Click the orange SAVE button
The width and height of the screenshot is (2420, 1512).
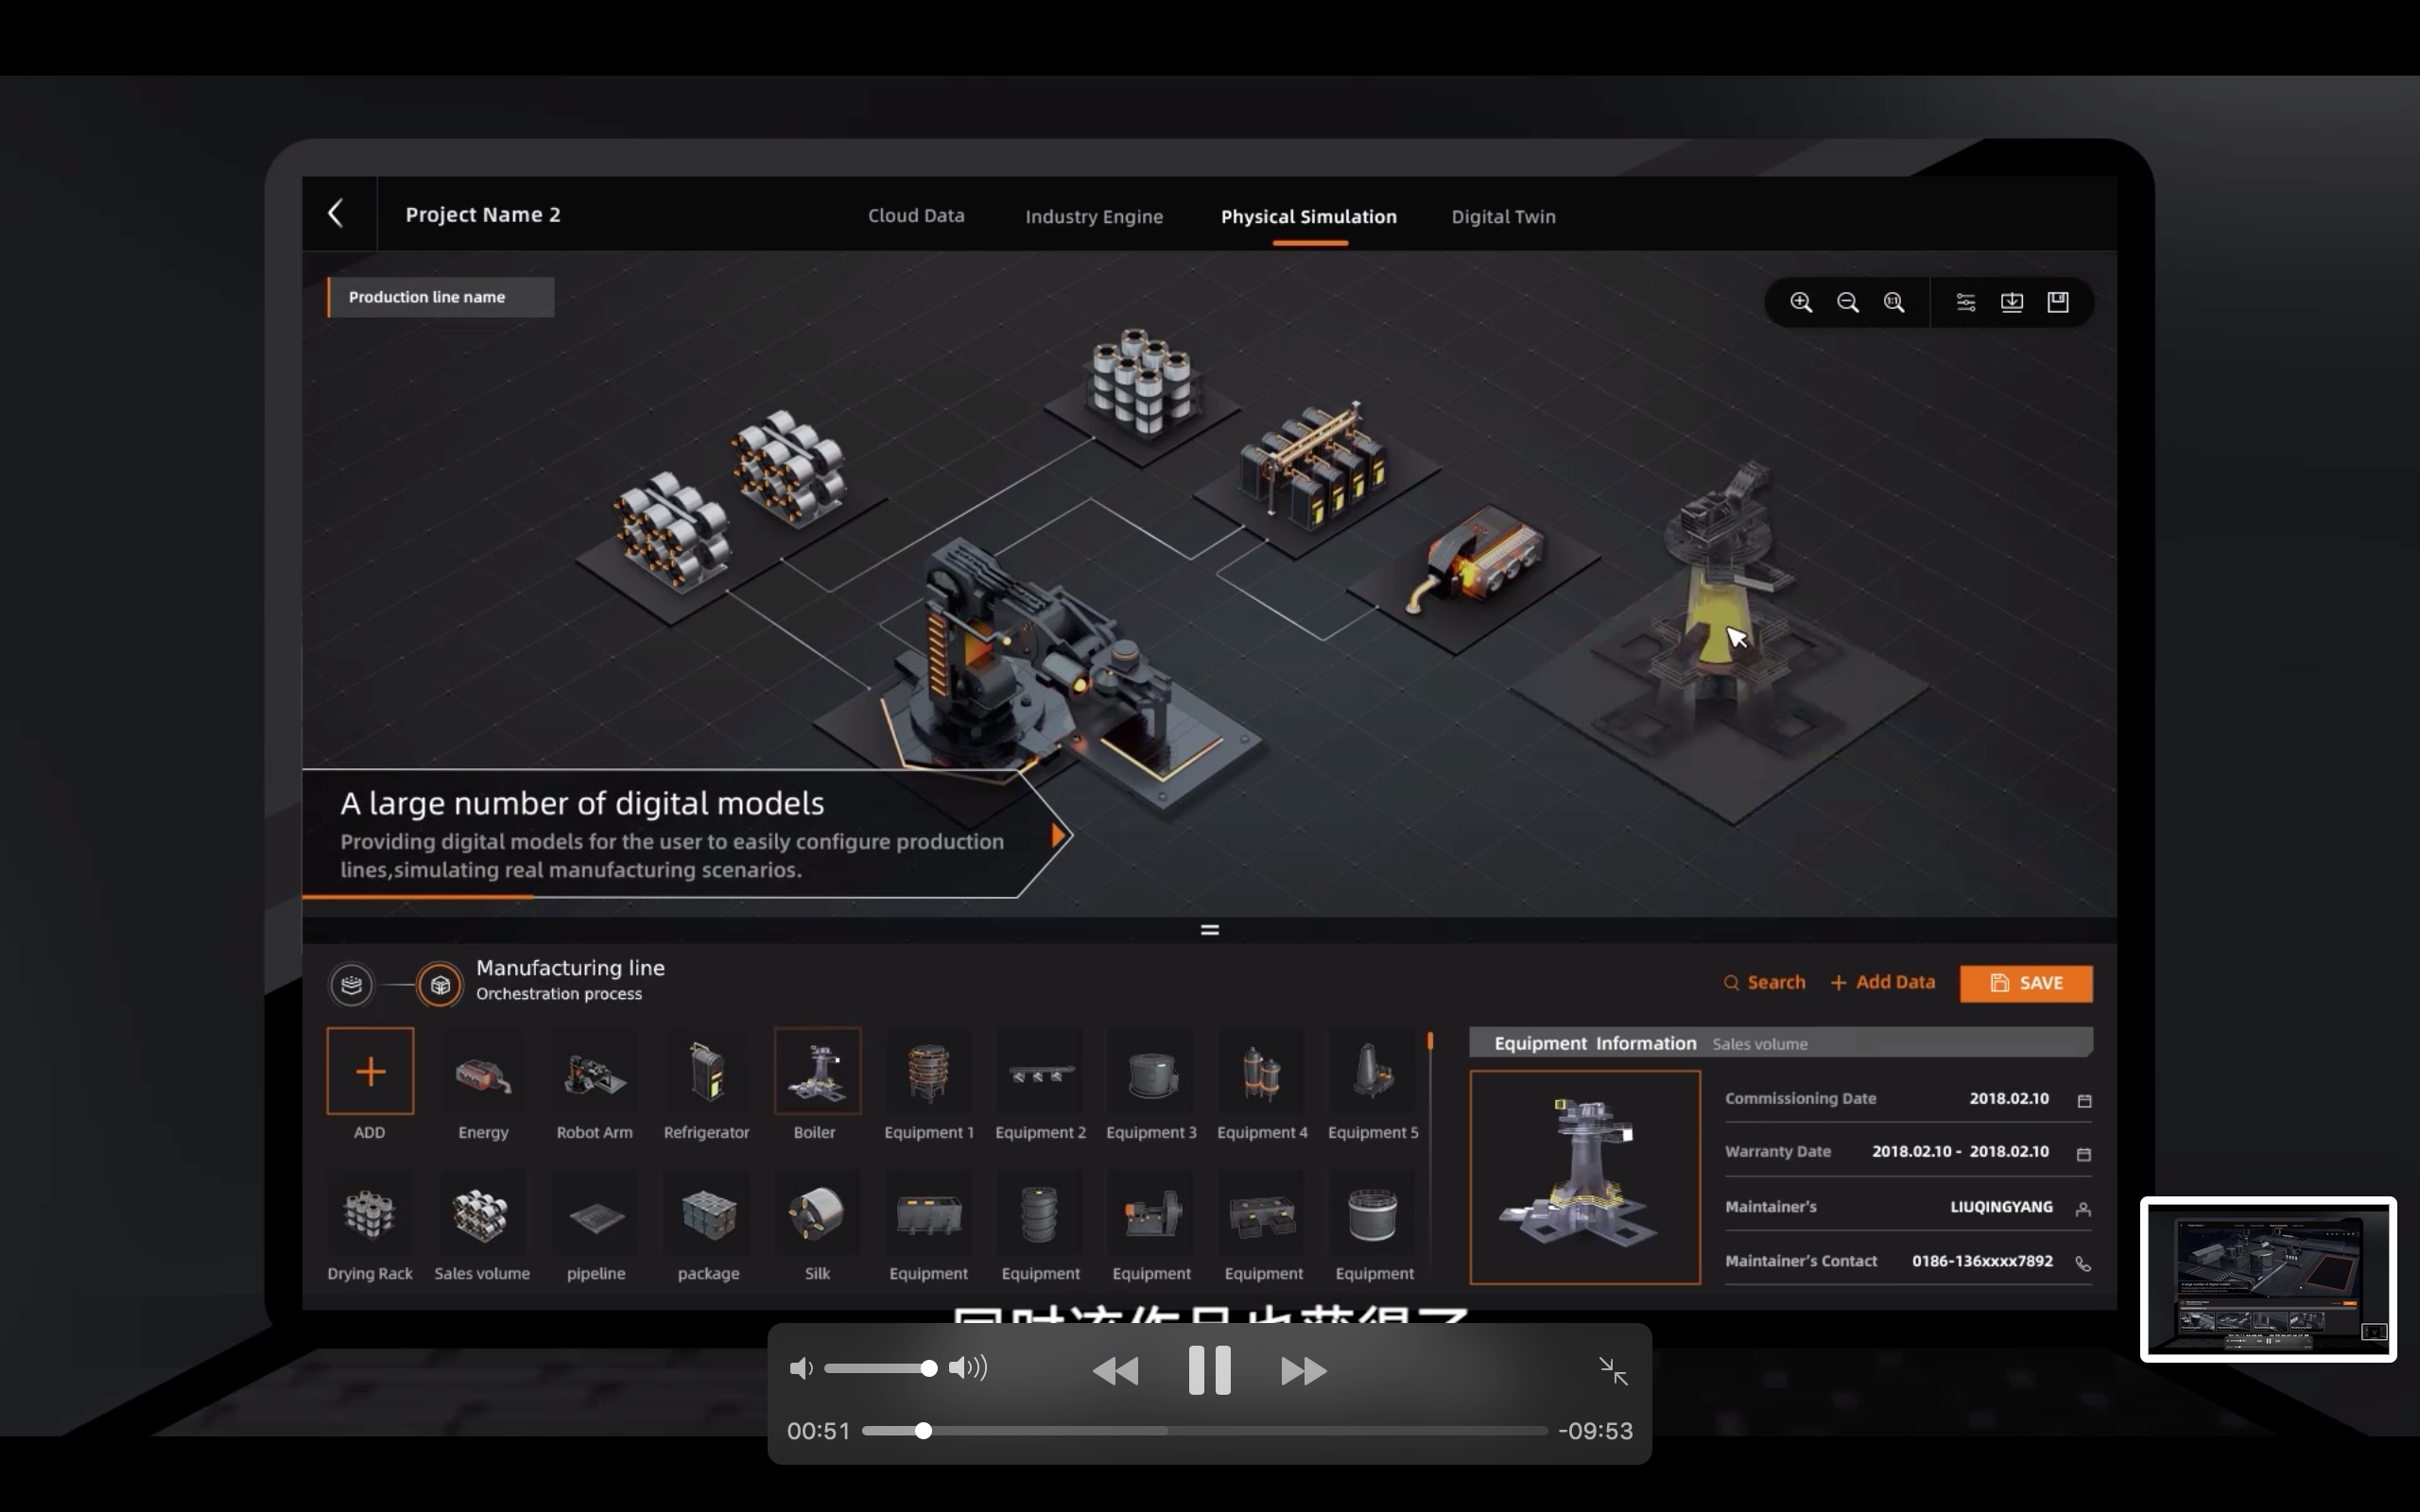click(x=2026, y=984)
